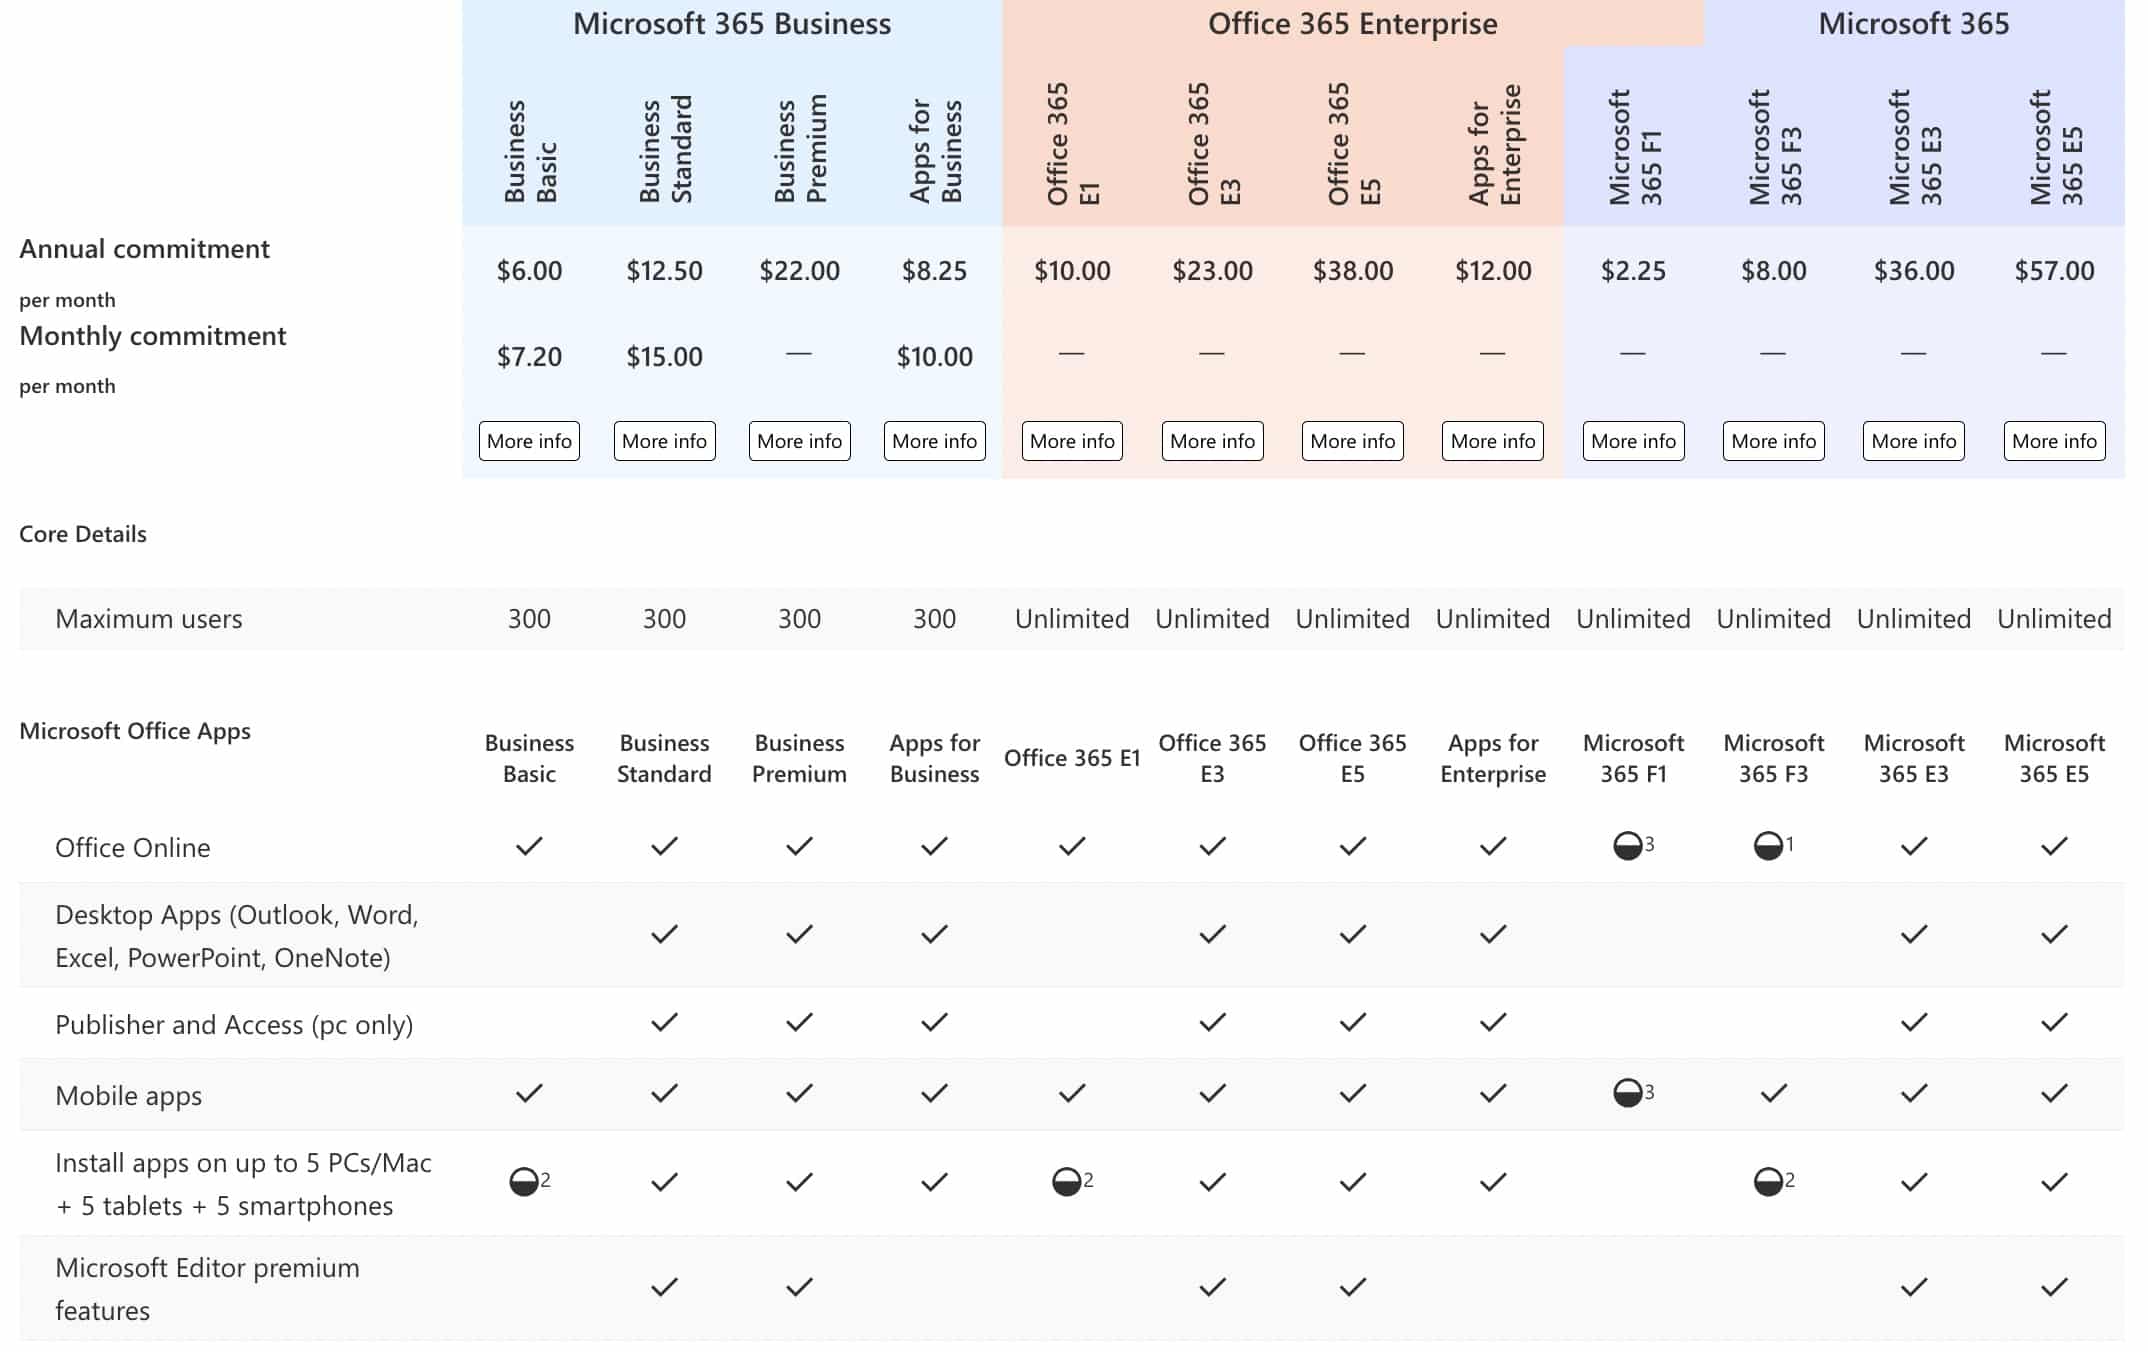Open More info for Business Premium
The height and width of the screenshot is (1352, 2148).
798,440
